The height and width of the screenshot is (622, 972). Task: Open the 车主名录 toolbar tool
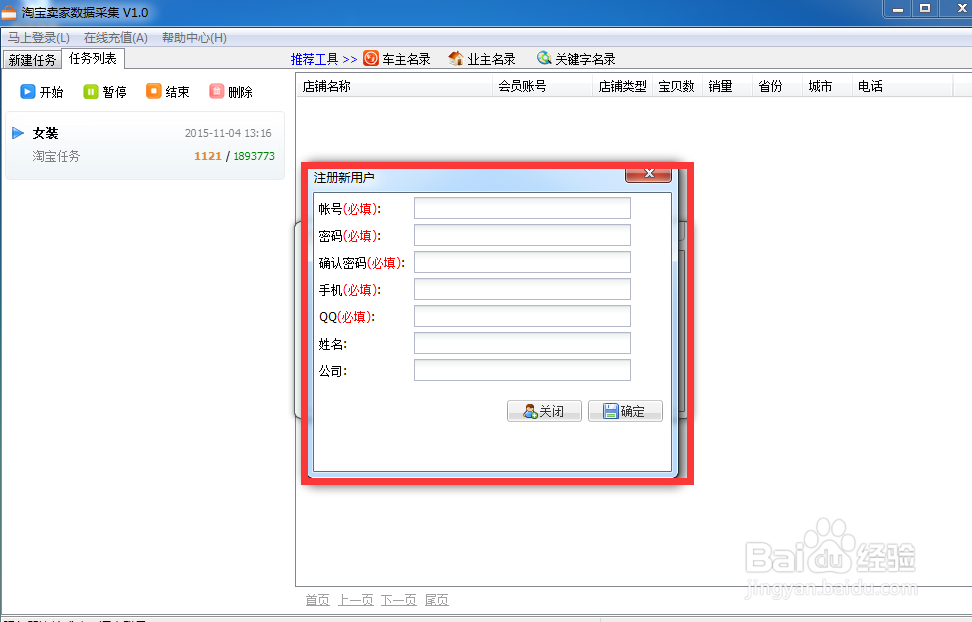tap(397, 58)
